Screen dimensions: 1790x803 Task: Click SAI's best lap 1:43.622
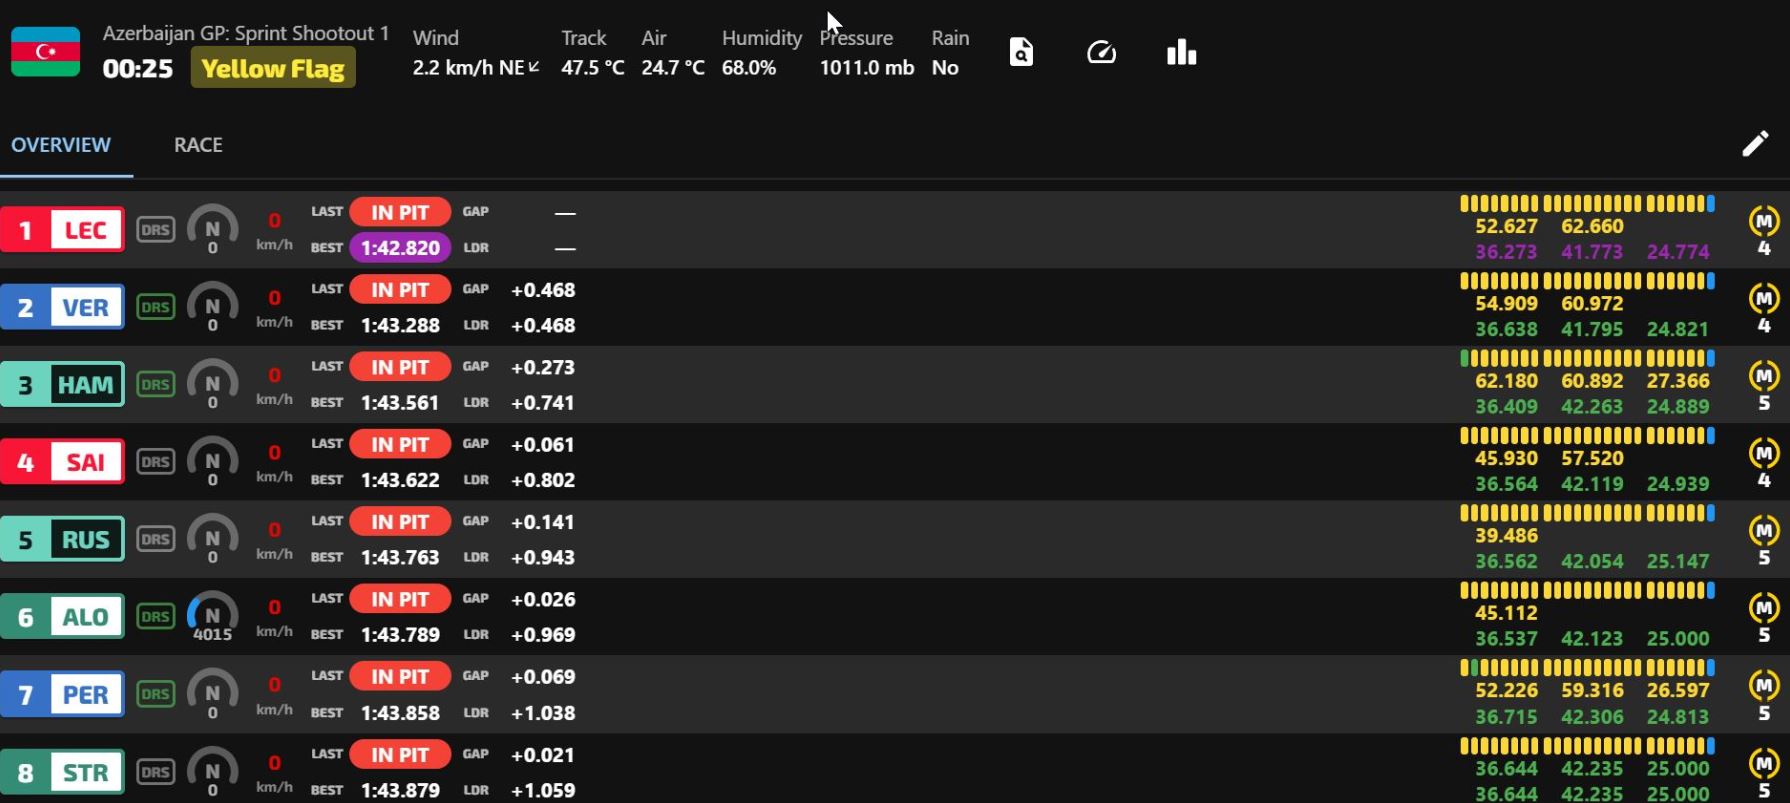pyautogui.click(x=400, y=480)
